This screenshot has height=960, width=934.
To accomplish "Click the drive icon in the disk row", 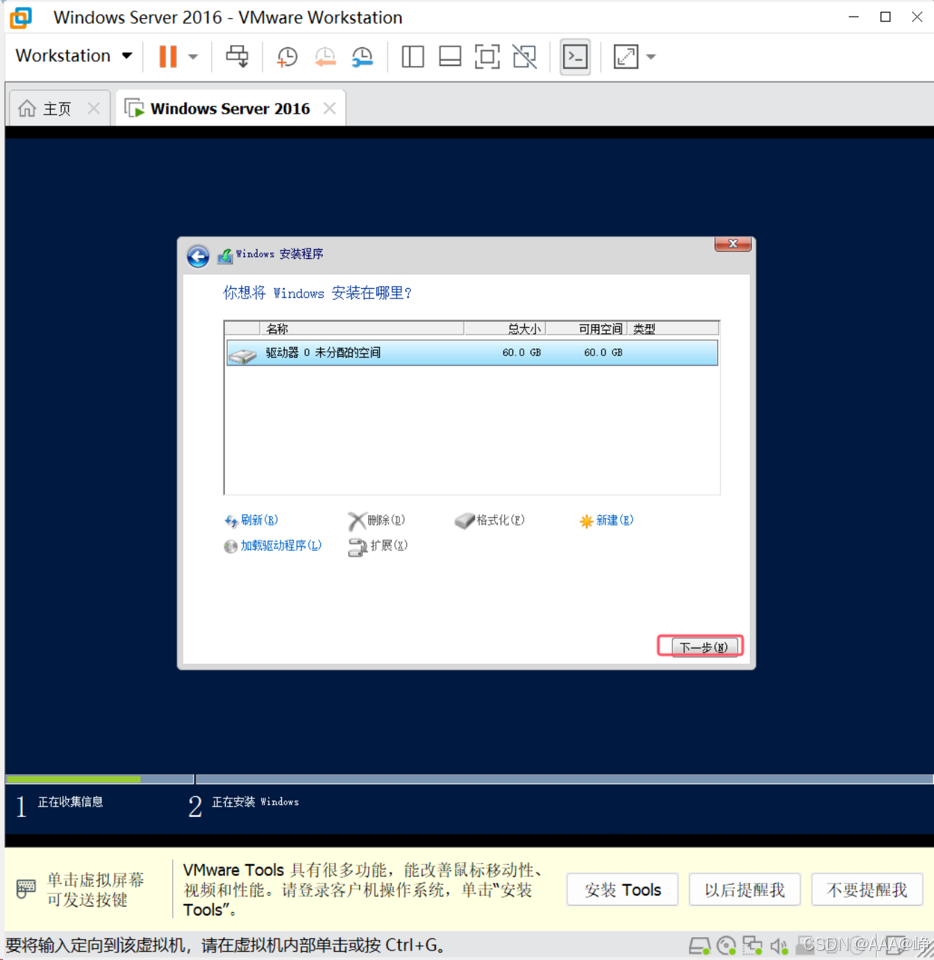I will [243, 354].
